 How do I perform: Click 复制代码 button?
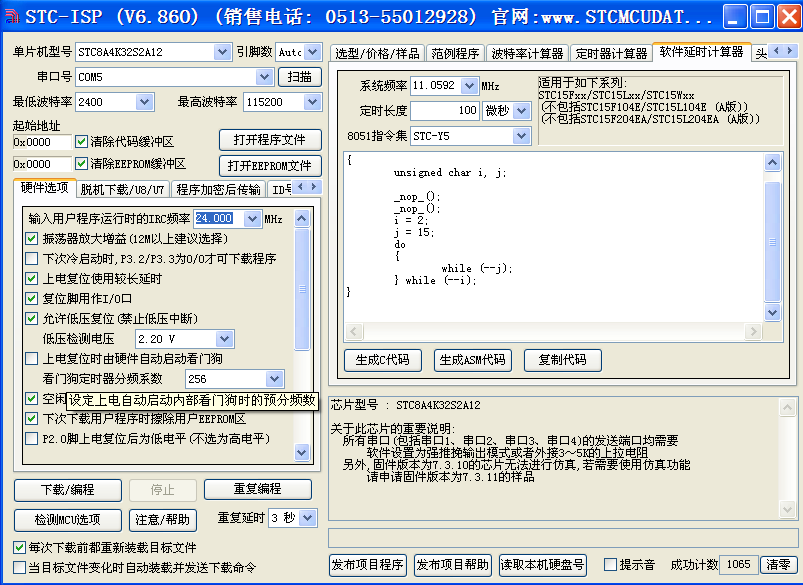pos(563,360)
